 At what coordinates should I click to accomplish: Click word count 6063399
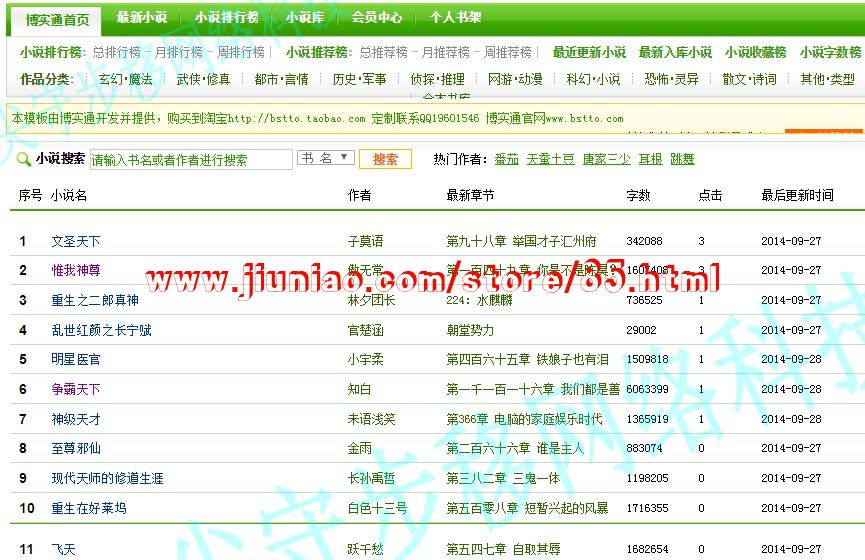(x=647, y=390)
